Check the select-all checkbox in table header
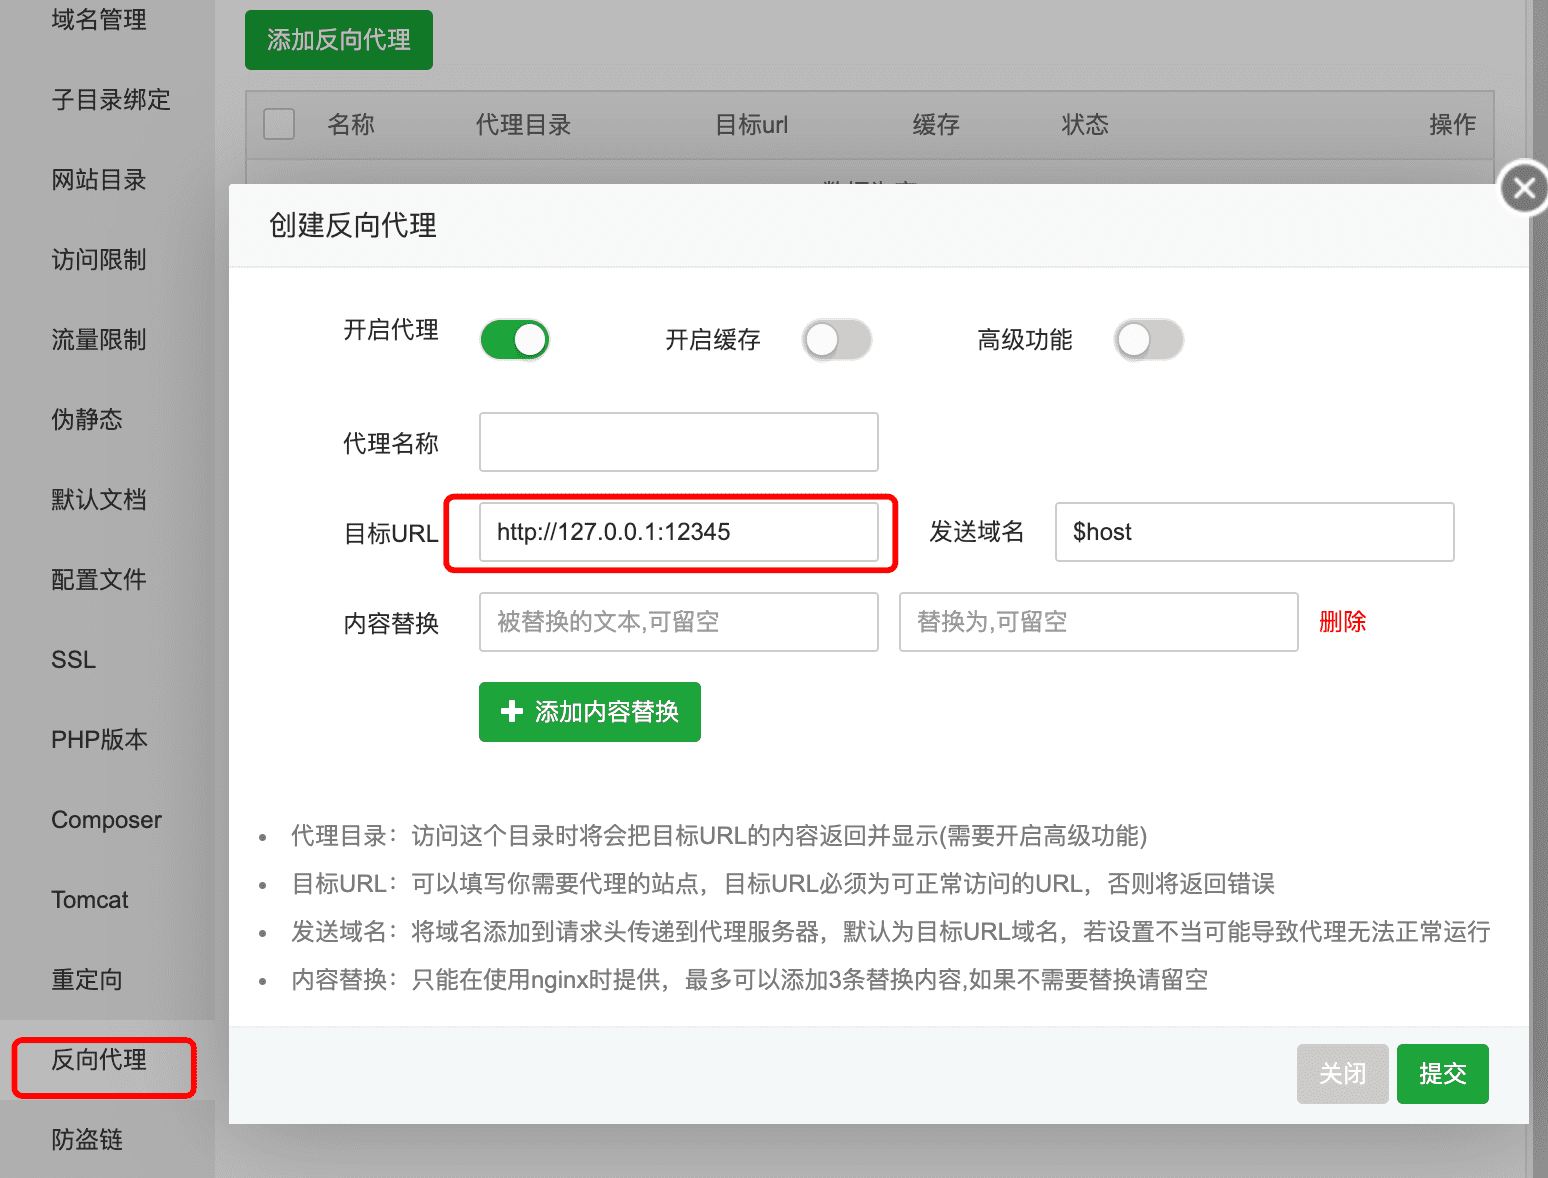This screenshot has width=1548, height=1178. 279,125
